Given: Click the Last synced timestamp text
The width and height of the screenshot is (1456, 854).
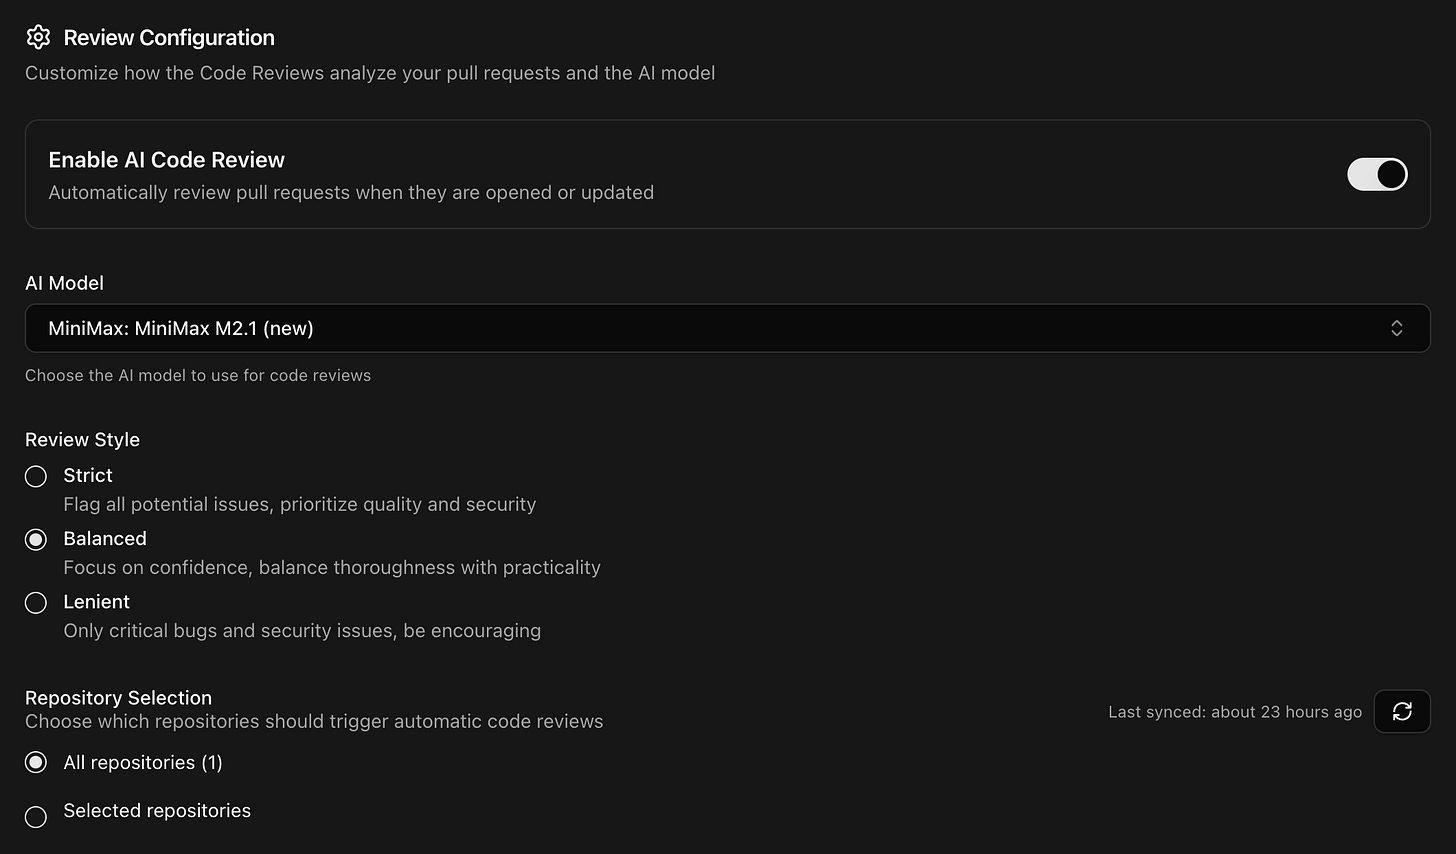Looking at the screenshot, I should (x=1235, y=712).
